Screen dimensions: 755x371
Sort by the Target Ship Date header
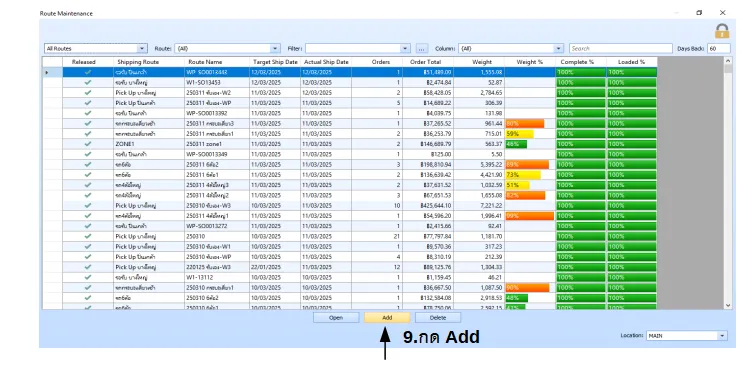click(x=275, y=62)
